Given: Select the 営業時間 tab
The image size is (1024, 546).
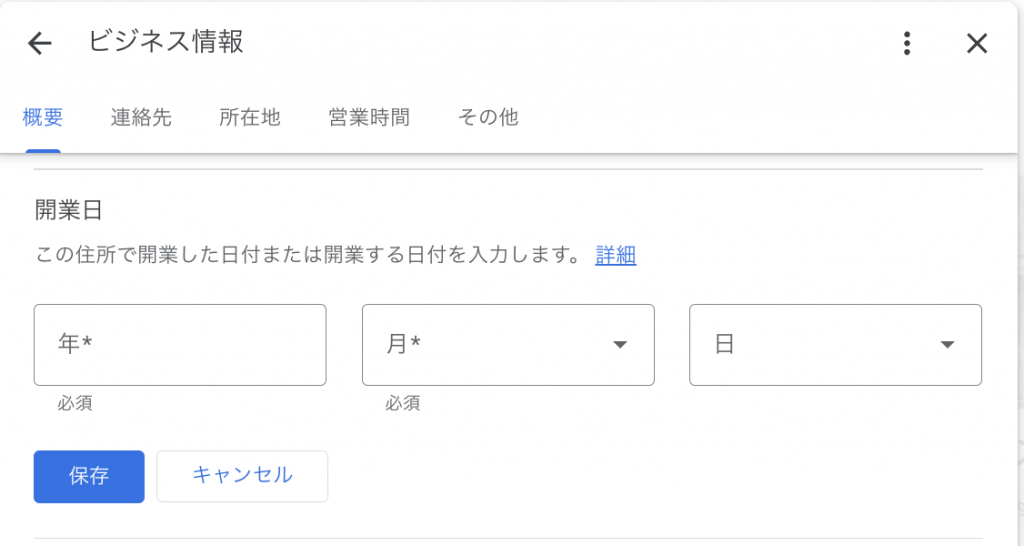Looking at the screenshot, I should click(369, 117).
